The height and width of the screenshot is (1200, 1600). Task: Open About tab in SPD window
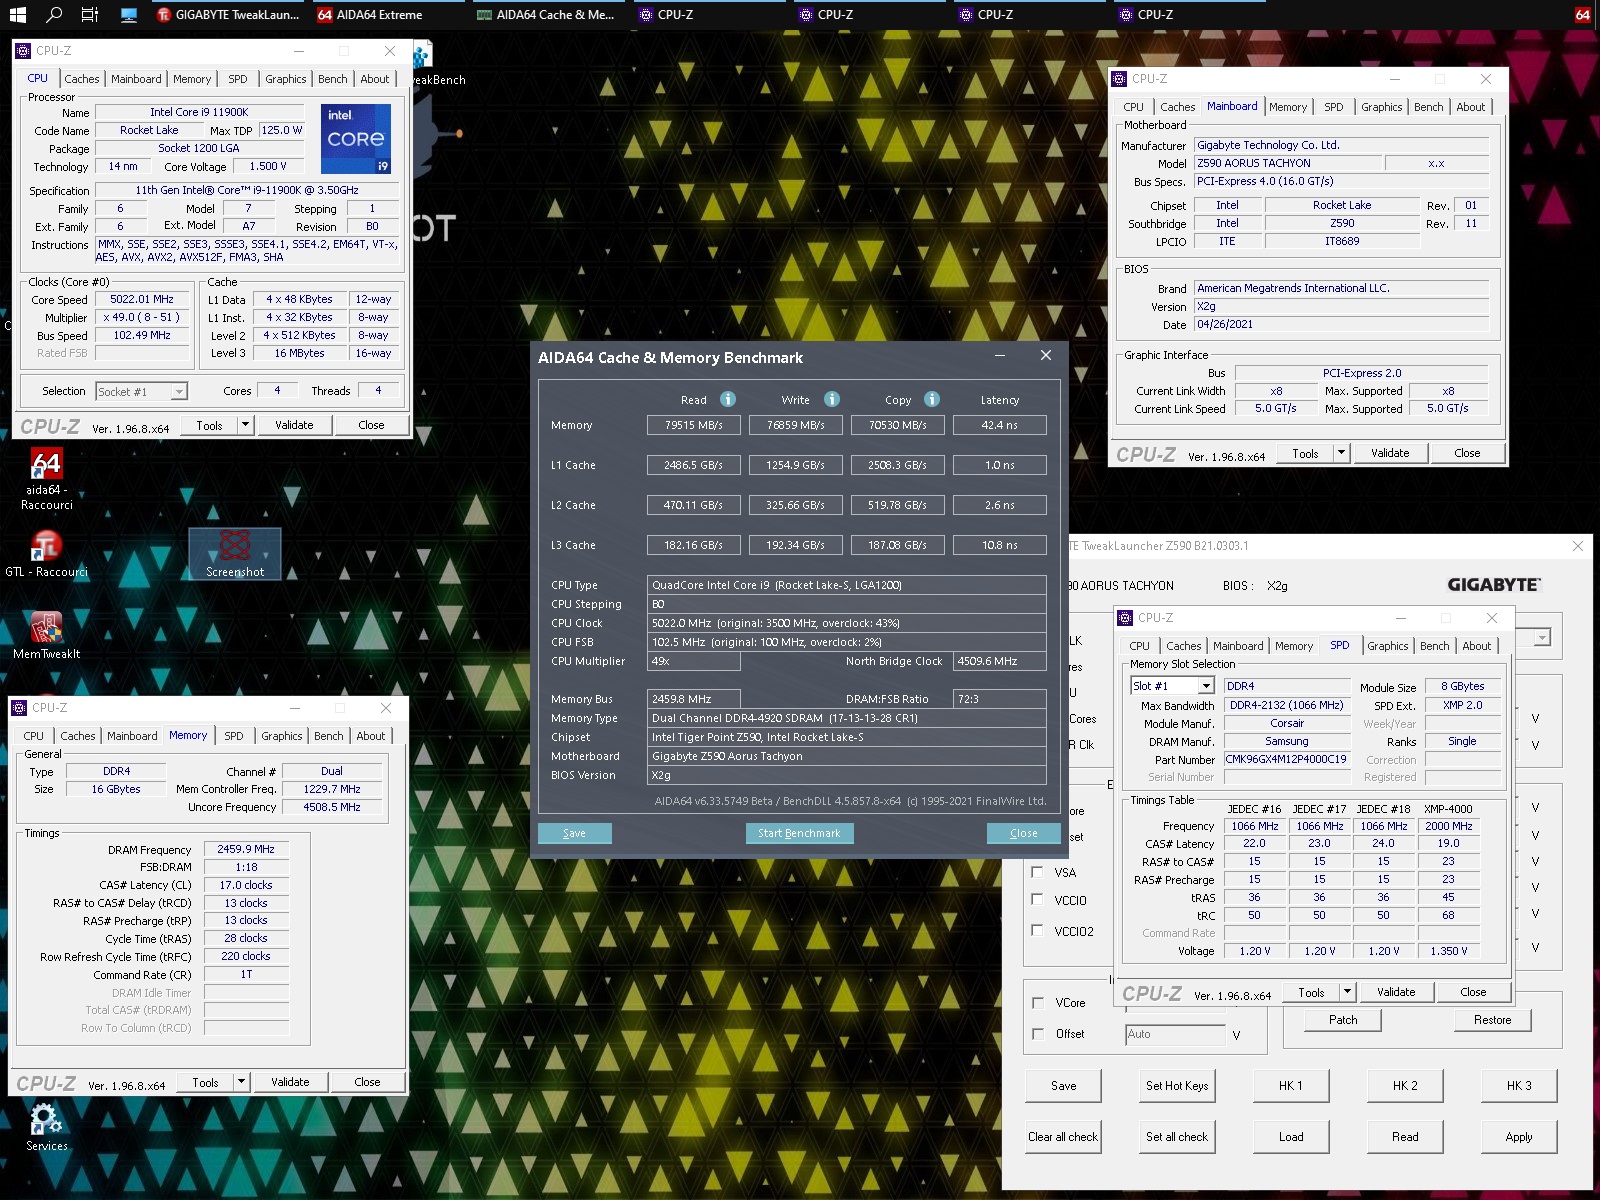[x=1477, y=646]
